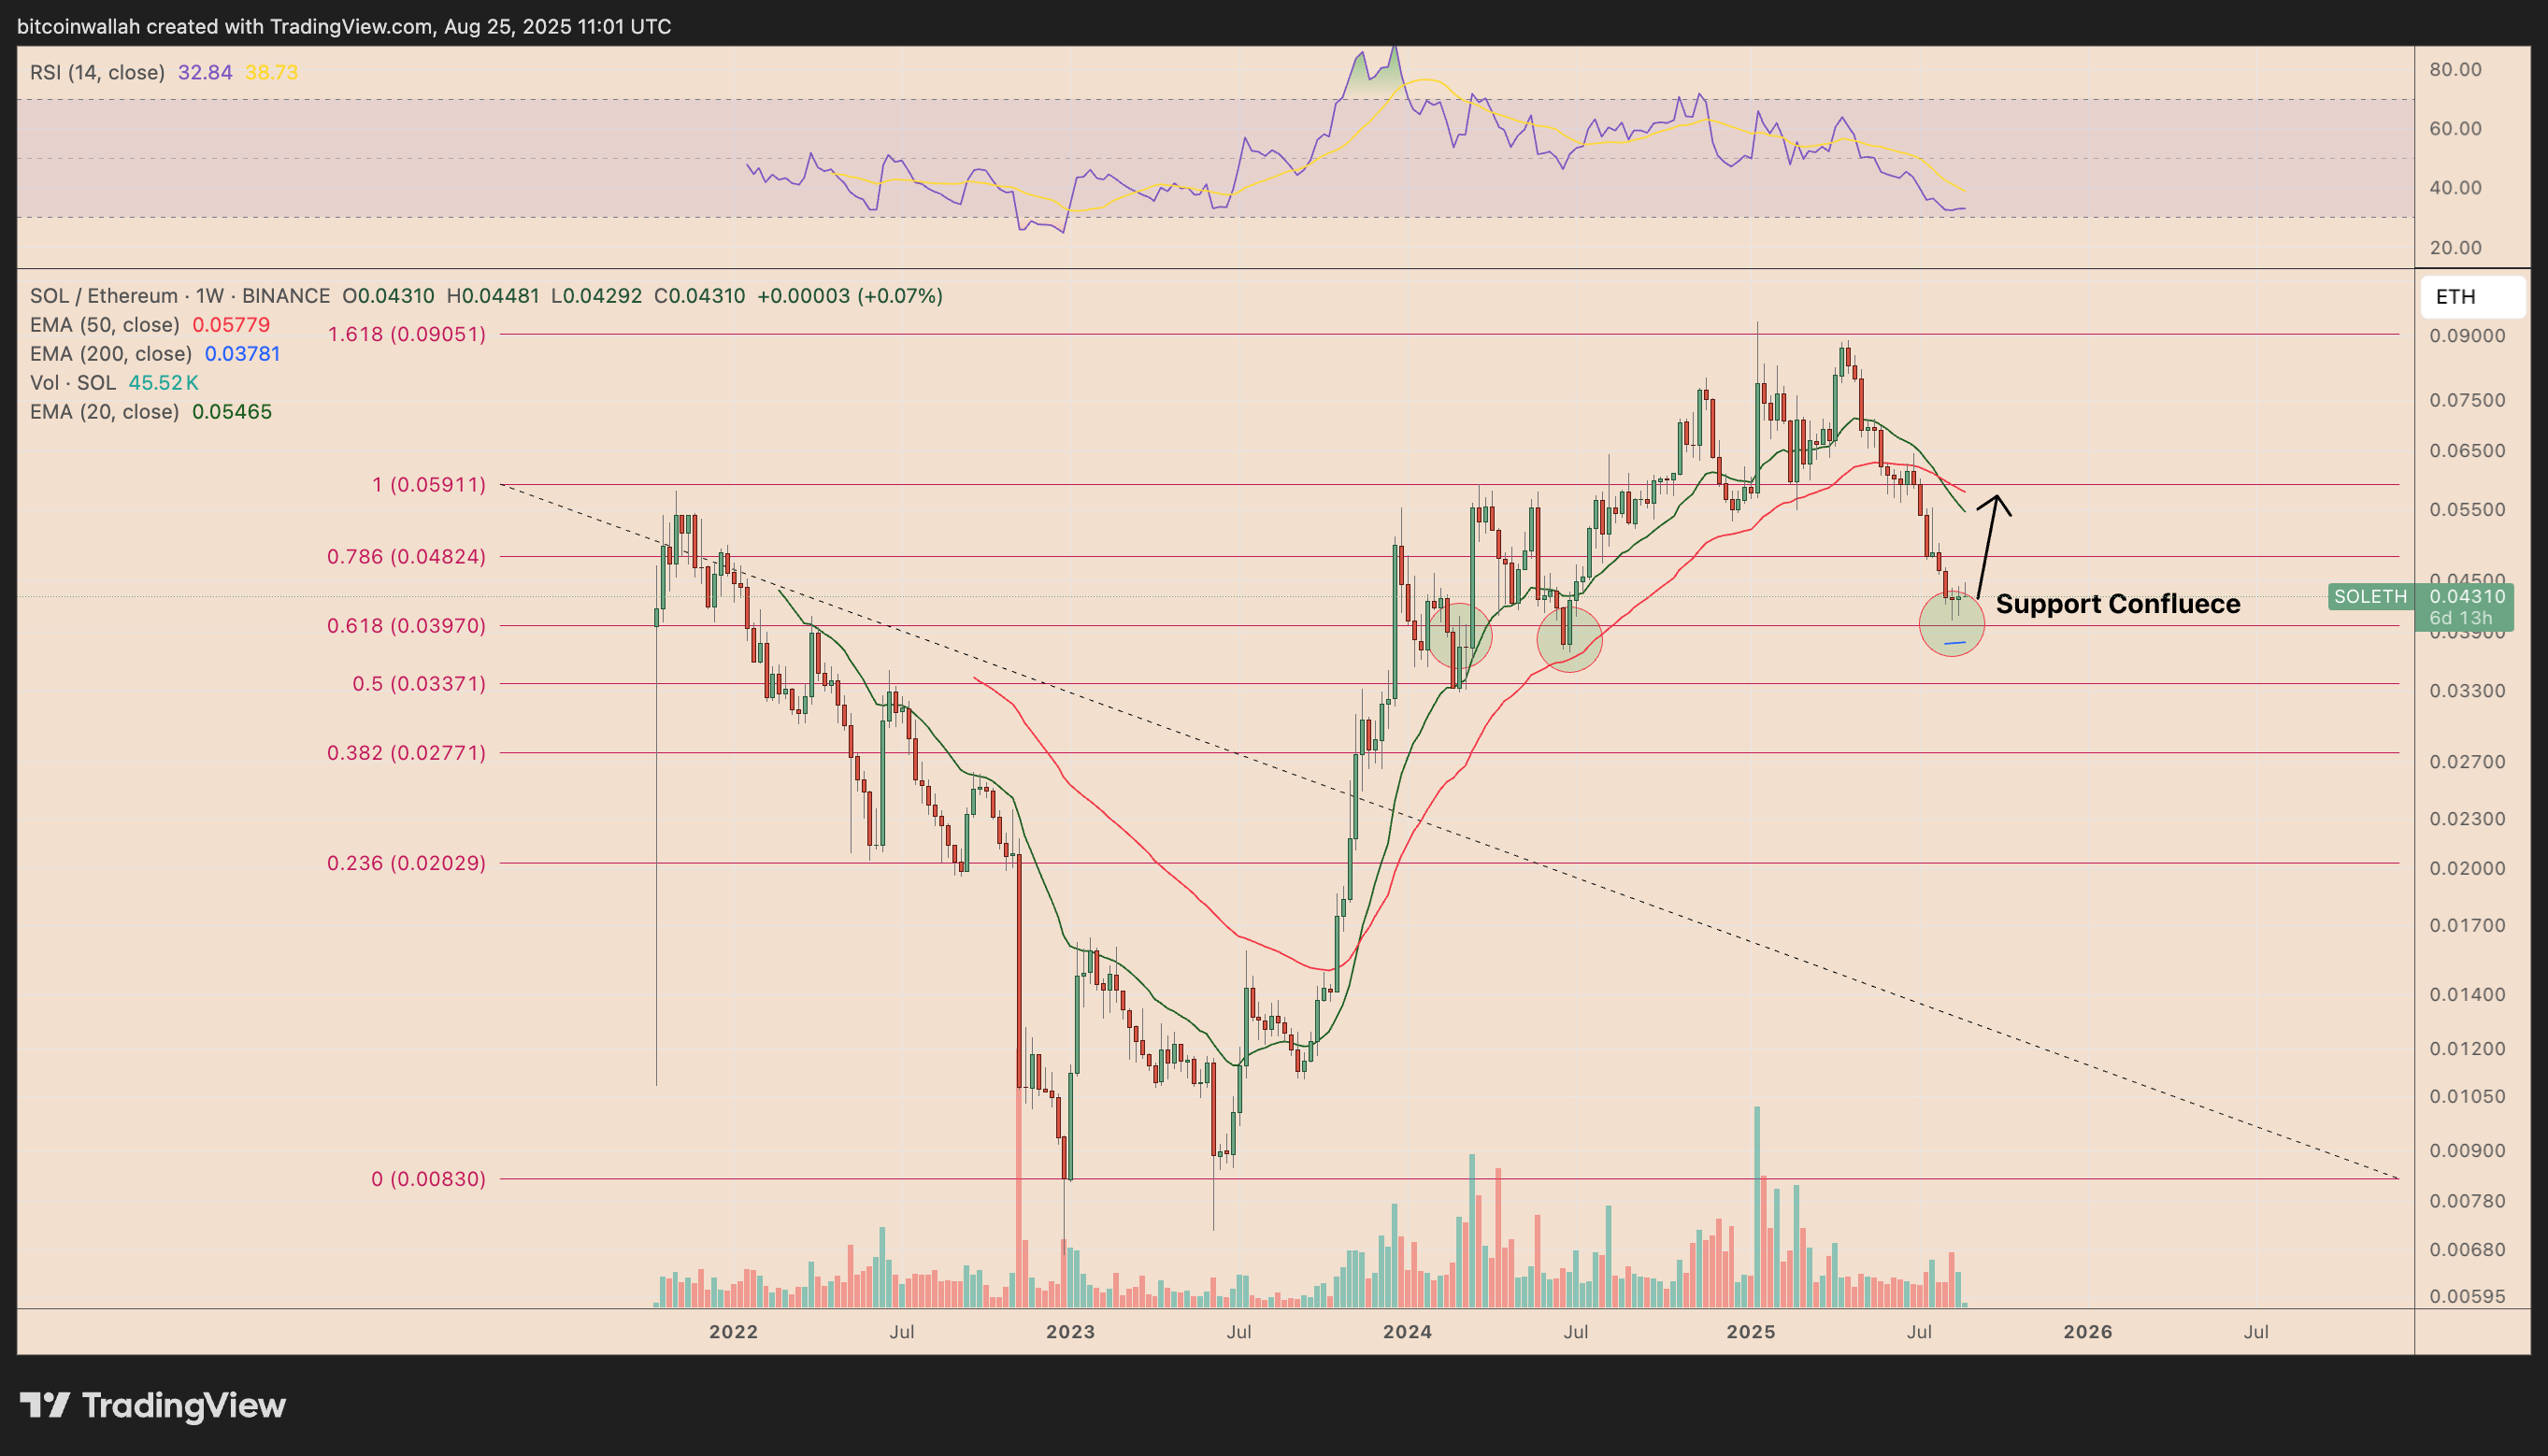Click the EMA 200 value 0.03781
This screenshot has width=2548, height=1456.
click(x=242, y=354)
